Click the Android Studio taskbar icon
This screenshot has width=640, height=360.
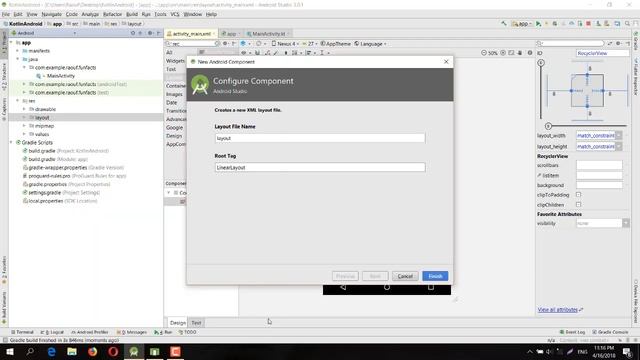[134, 351]
